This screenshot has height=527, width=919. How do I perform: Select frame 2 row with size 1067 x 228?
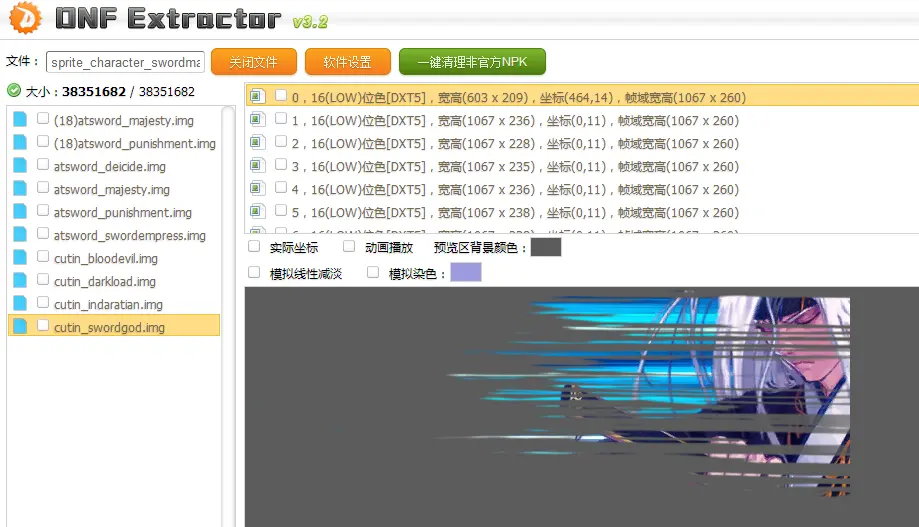coord(582,143)
